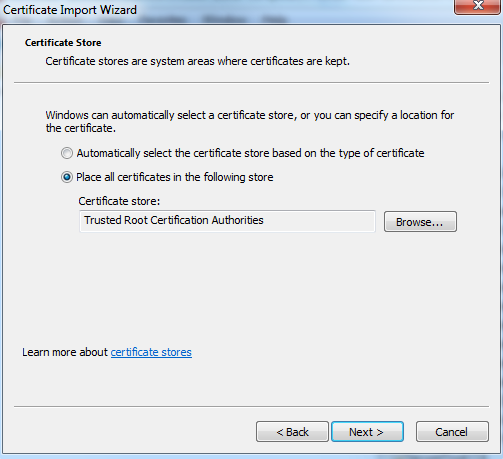Click empty space inside the store field
This screenshot has width=503, height=459.
pos(320,221)
